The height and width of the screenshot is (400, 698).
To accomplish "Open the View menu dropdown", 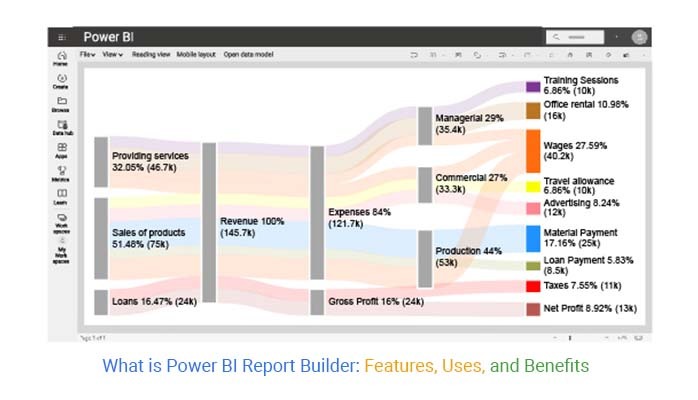I will (112, 54).
